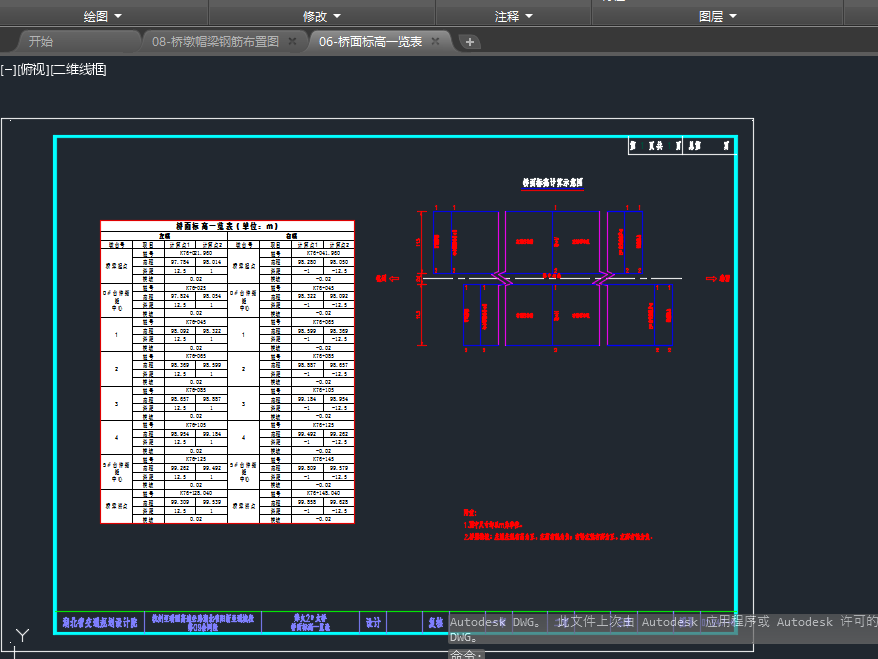Click the 复核 cell in title block

click(436, 623)
